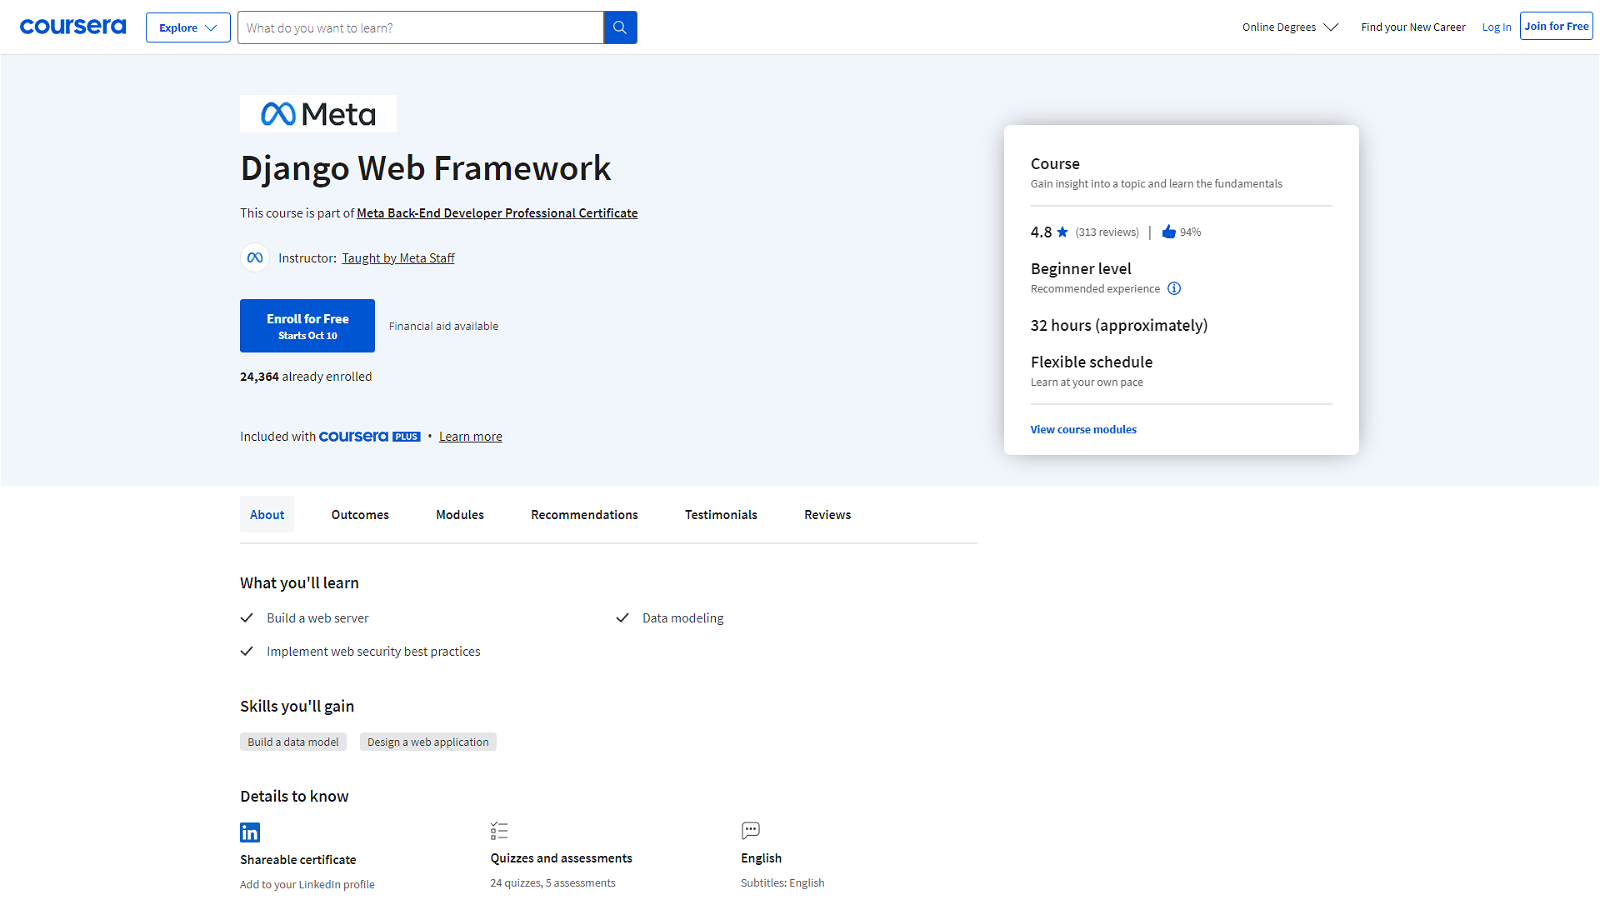Viewport: 1600px width, 900px height.
Task: Open Find your New Career link
Action: point(1413,27)
